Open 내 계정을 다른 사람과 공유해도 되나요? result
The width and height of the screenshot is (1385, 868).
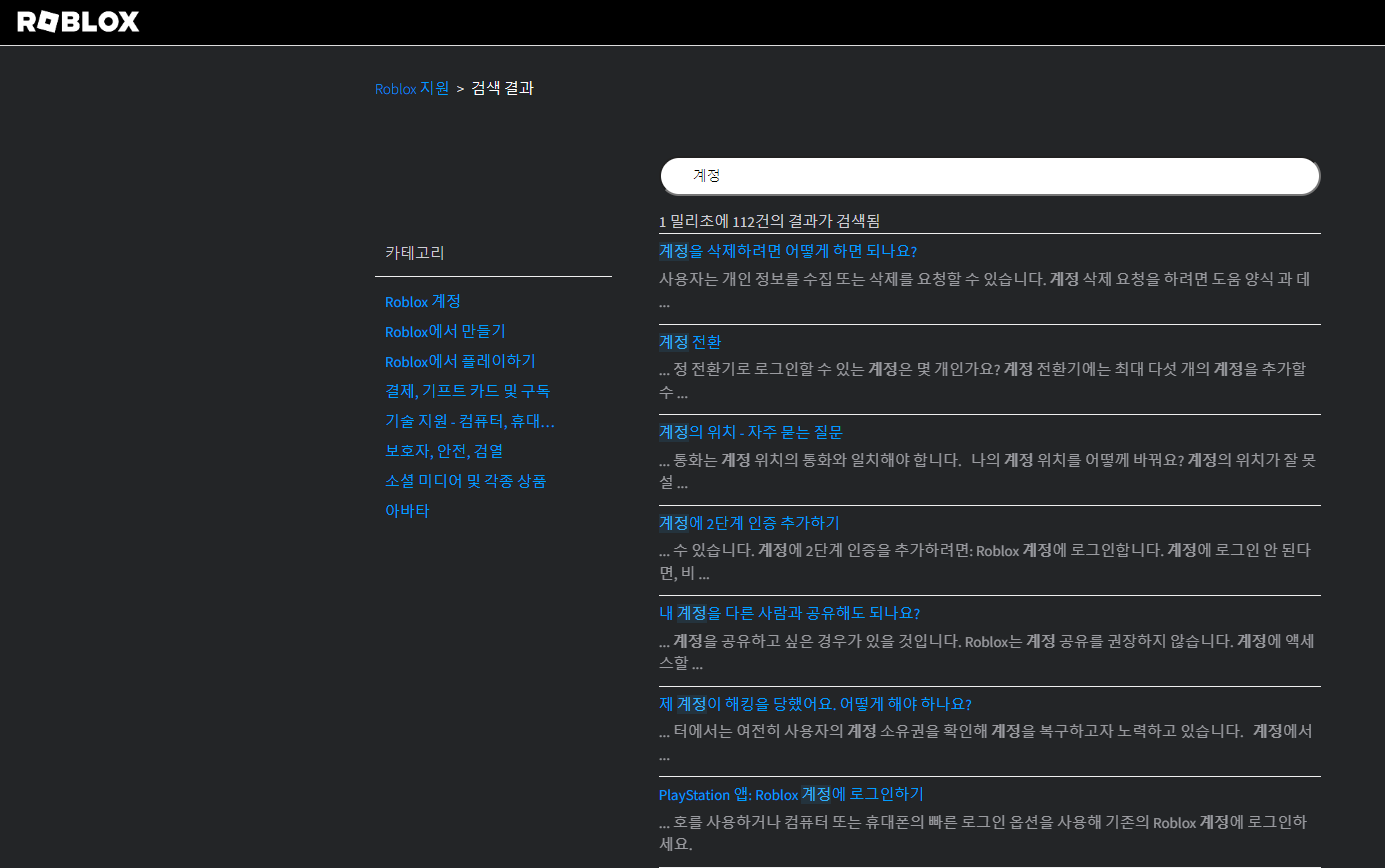click(789, 613)
